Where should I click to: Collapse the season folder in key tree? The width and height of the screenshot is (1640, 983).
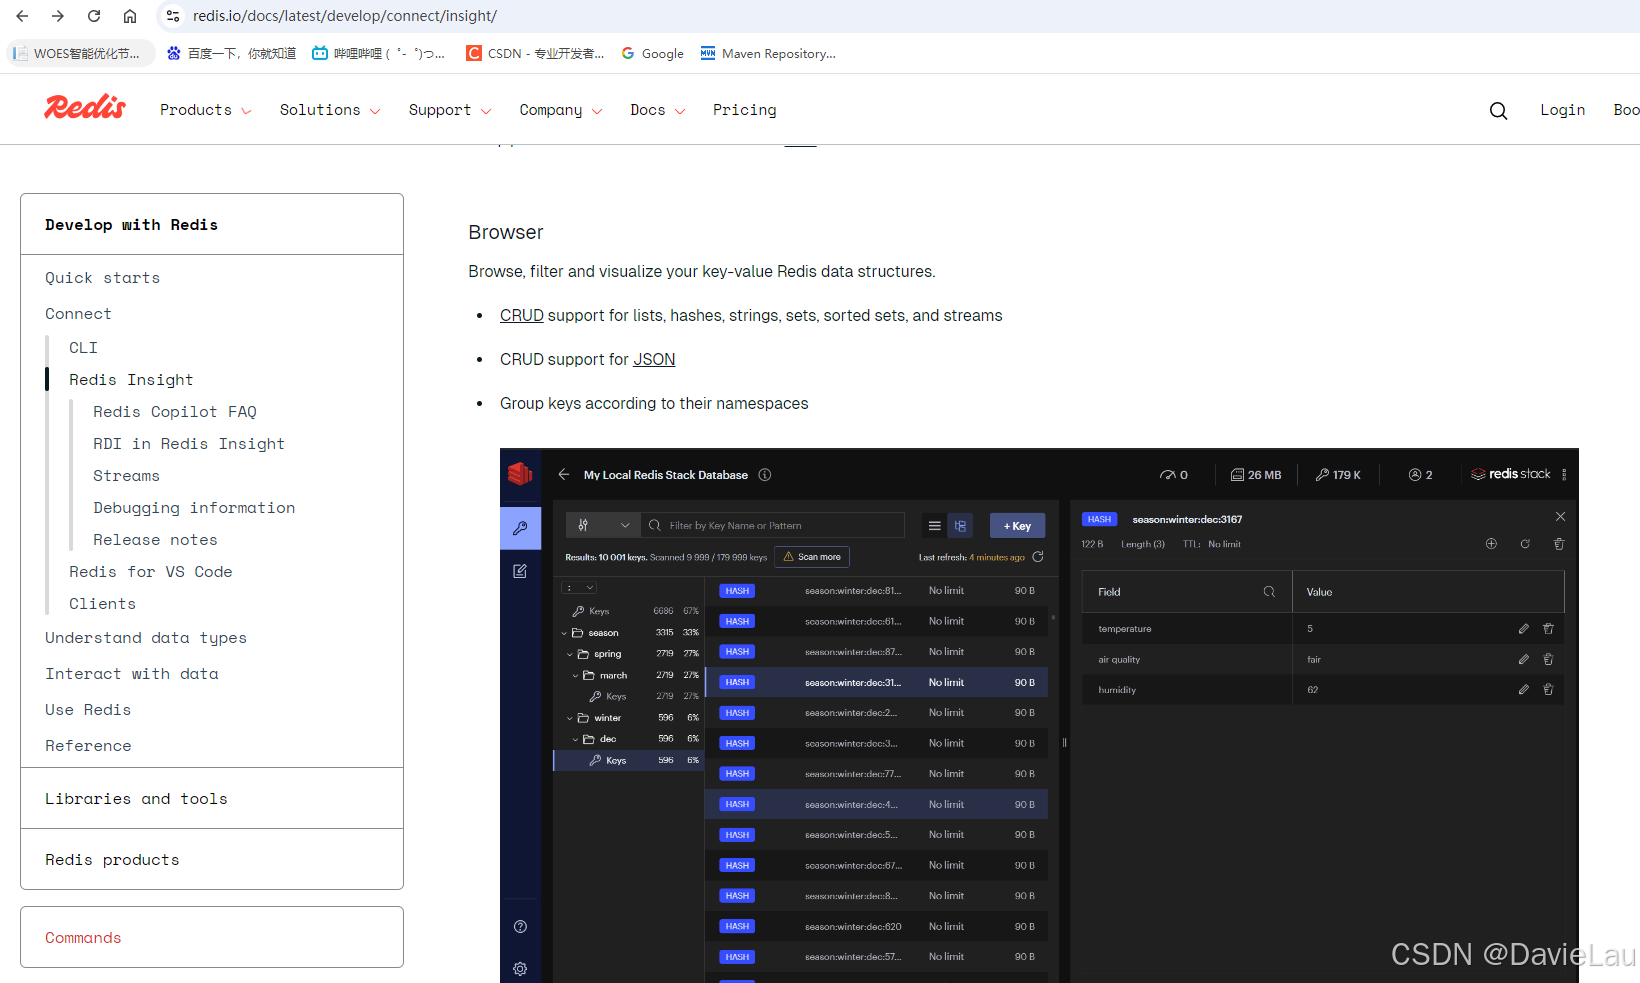(565, 633)
